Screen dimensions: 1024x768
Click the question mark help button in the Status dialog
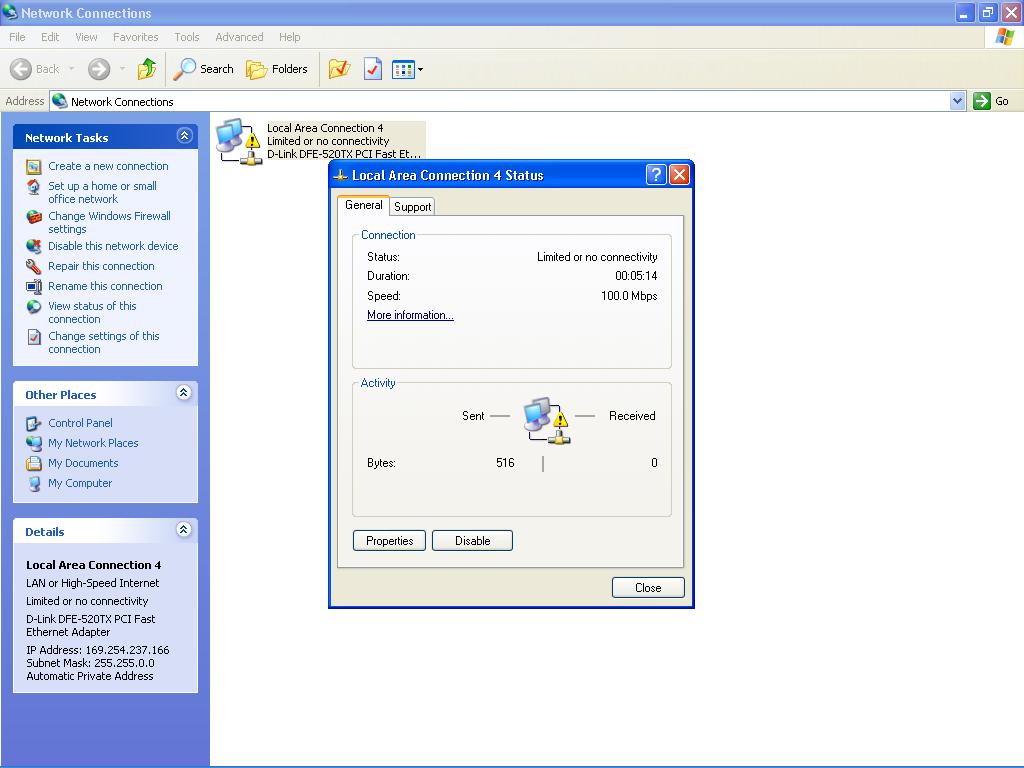point(656,175)
